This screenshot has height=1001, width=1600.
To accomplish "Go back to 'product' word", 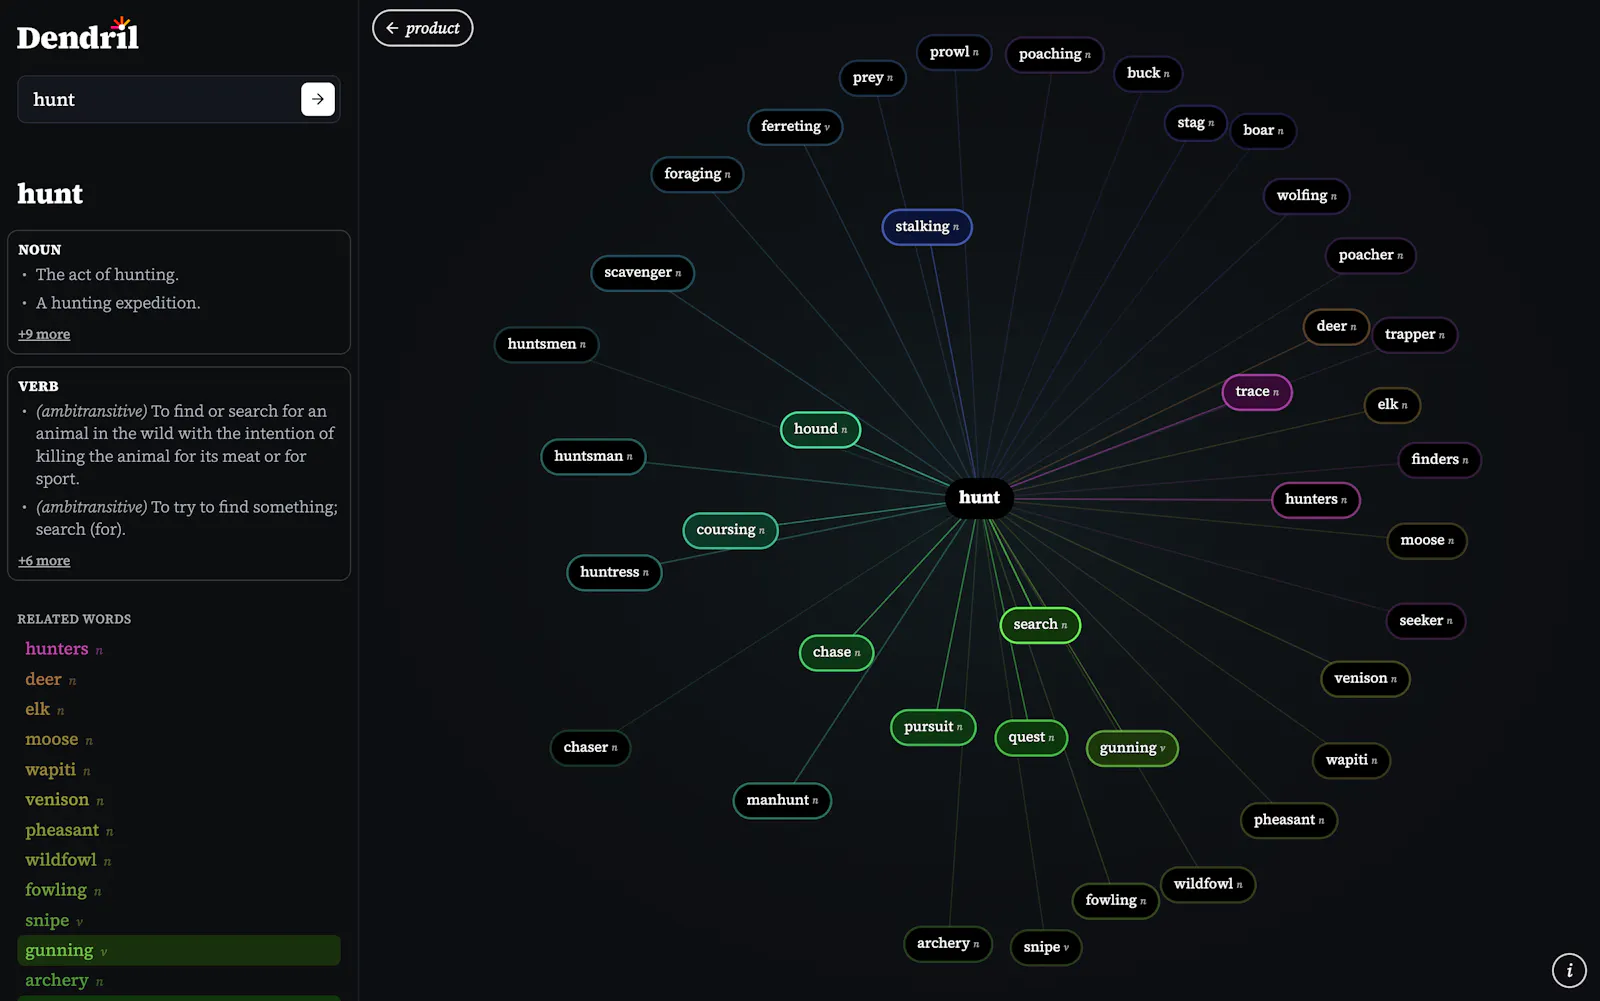I will click(423, 28).
